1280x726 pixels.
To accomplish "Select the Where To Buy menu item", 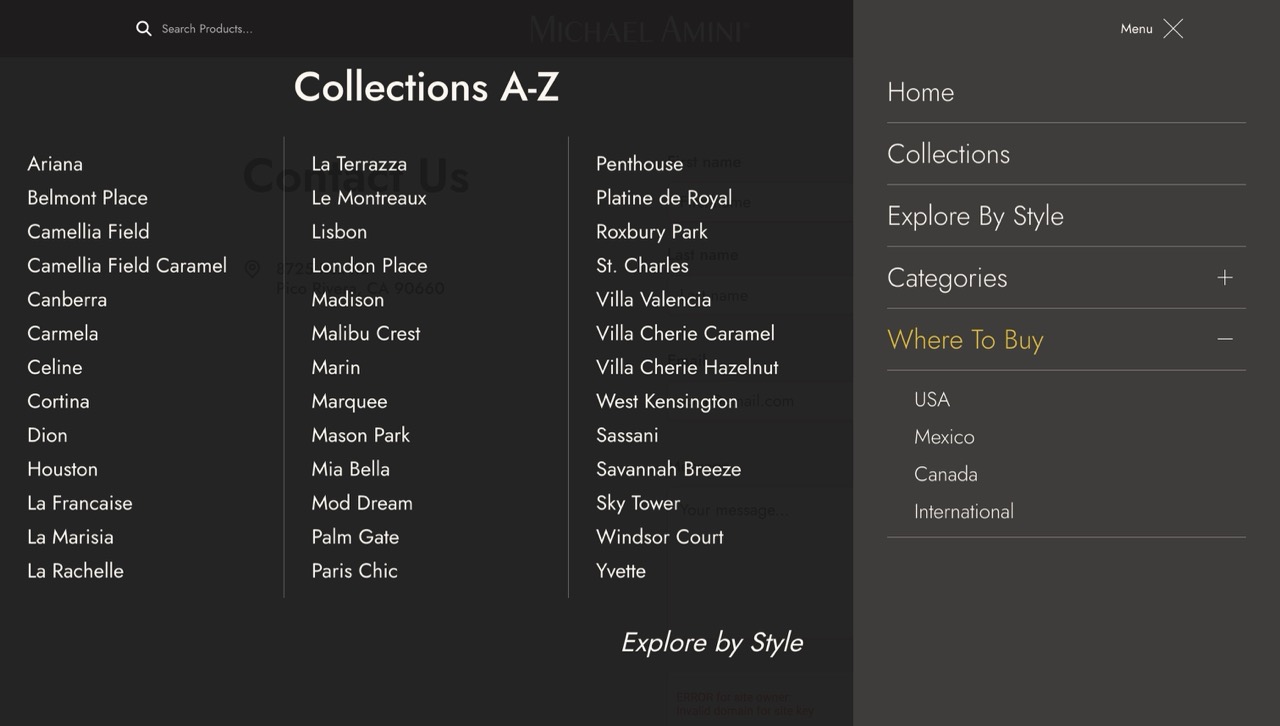I will coord(965,340).
